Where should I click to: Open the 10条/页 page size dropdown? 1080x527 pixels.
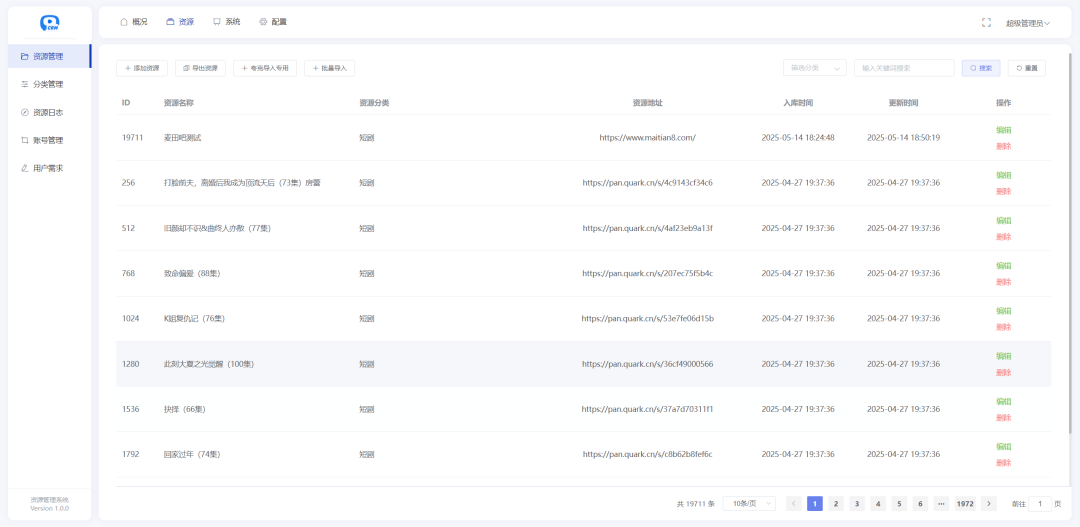coord(749,504)
